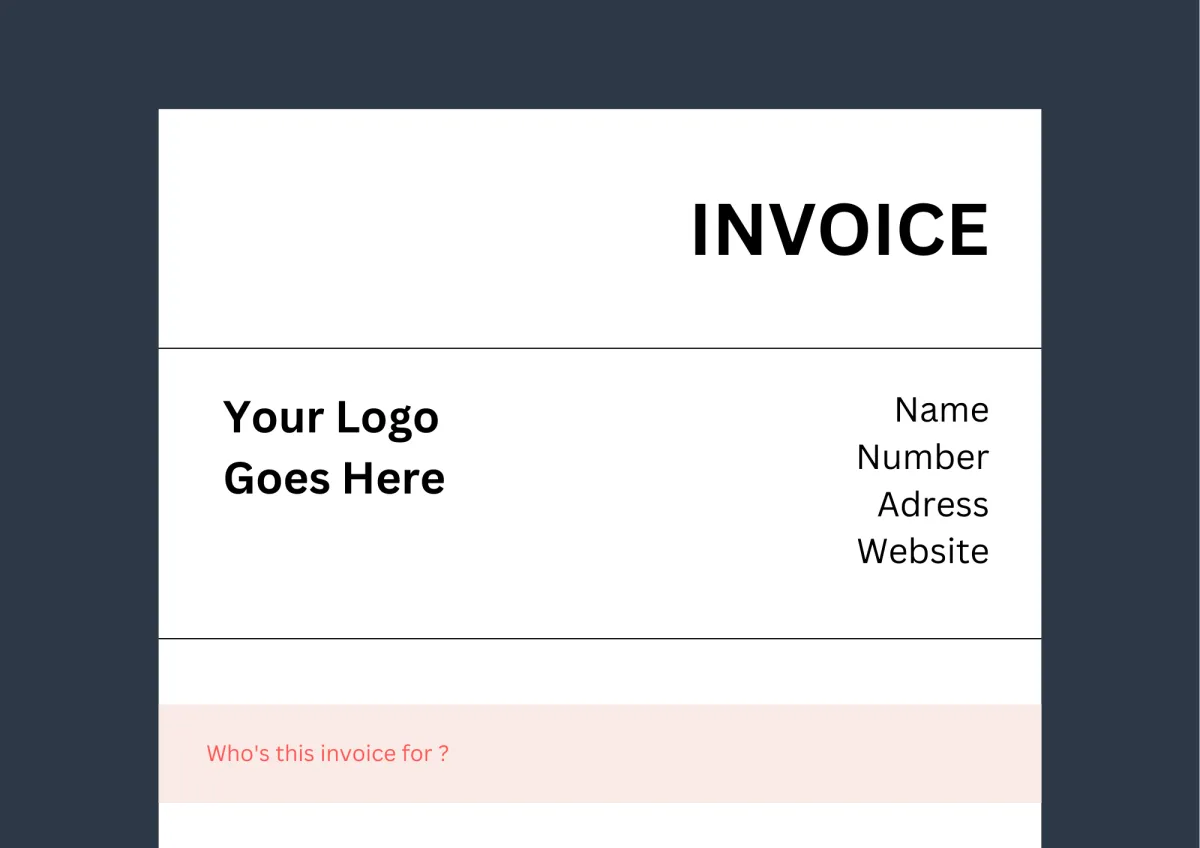Click the question mark after 'invoice for'

(444, 753)
